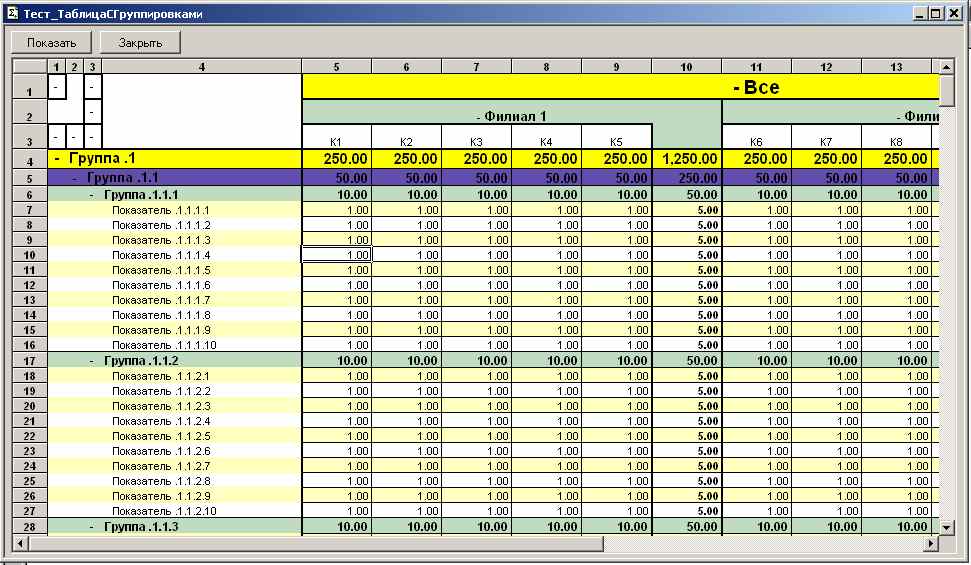Screen dimensions: 971x565
Task: Select row header 17
Action: [29, 360]
